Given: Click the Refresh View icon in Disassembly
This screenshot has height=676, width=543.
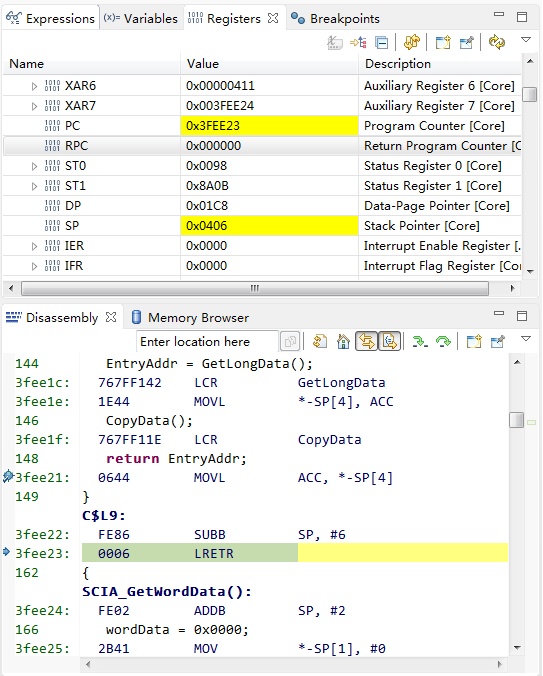Looking at the screenshot, I should pos(320,341).
